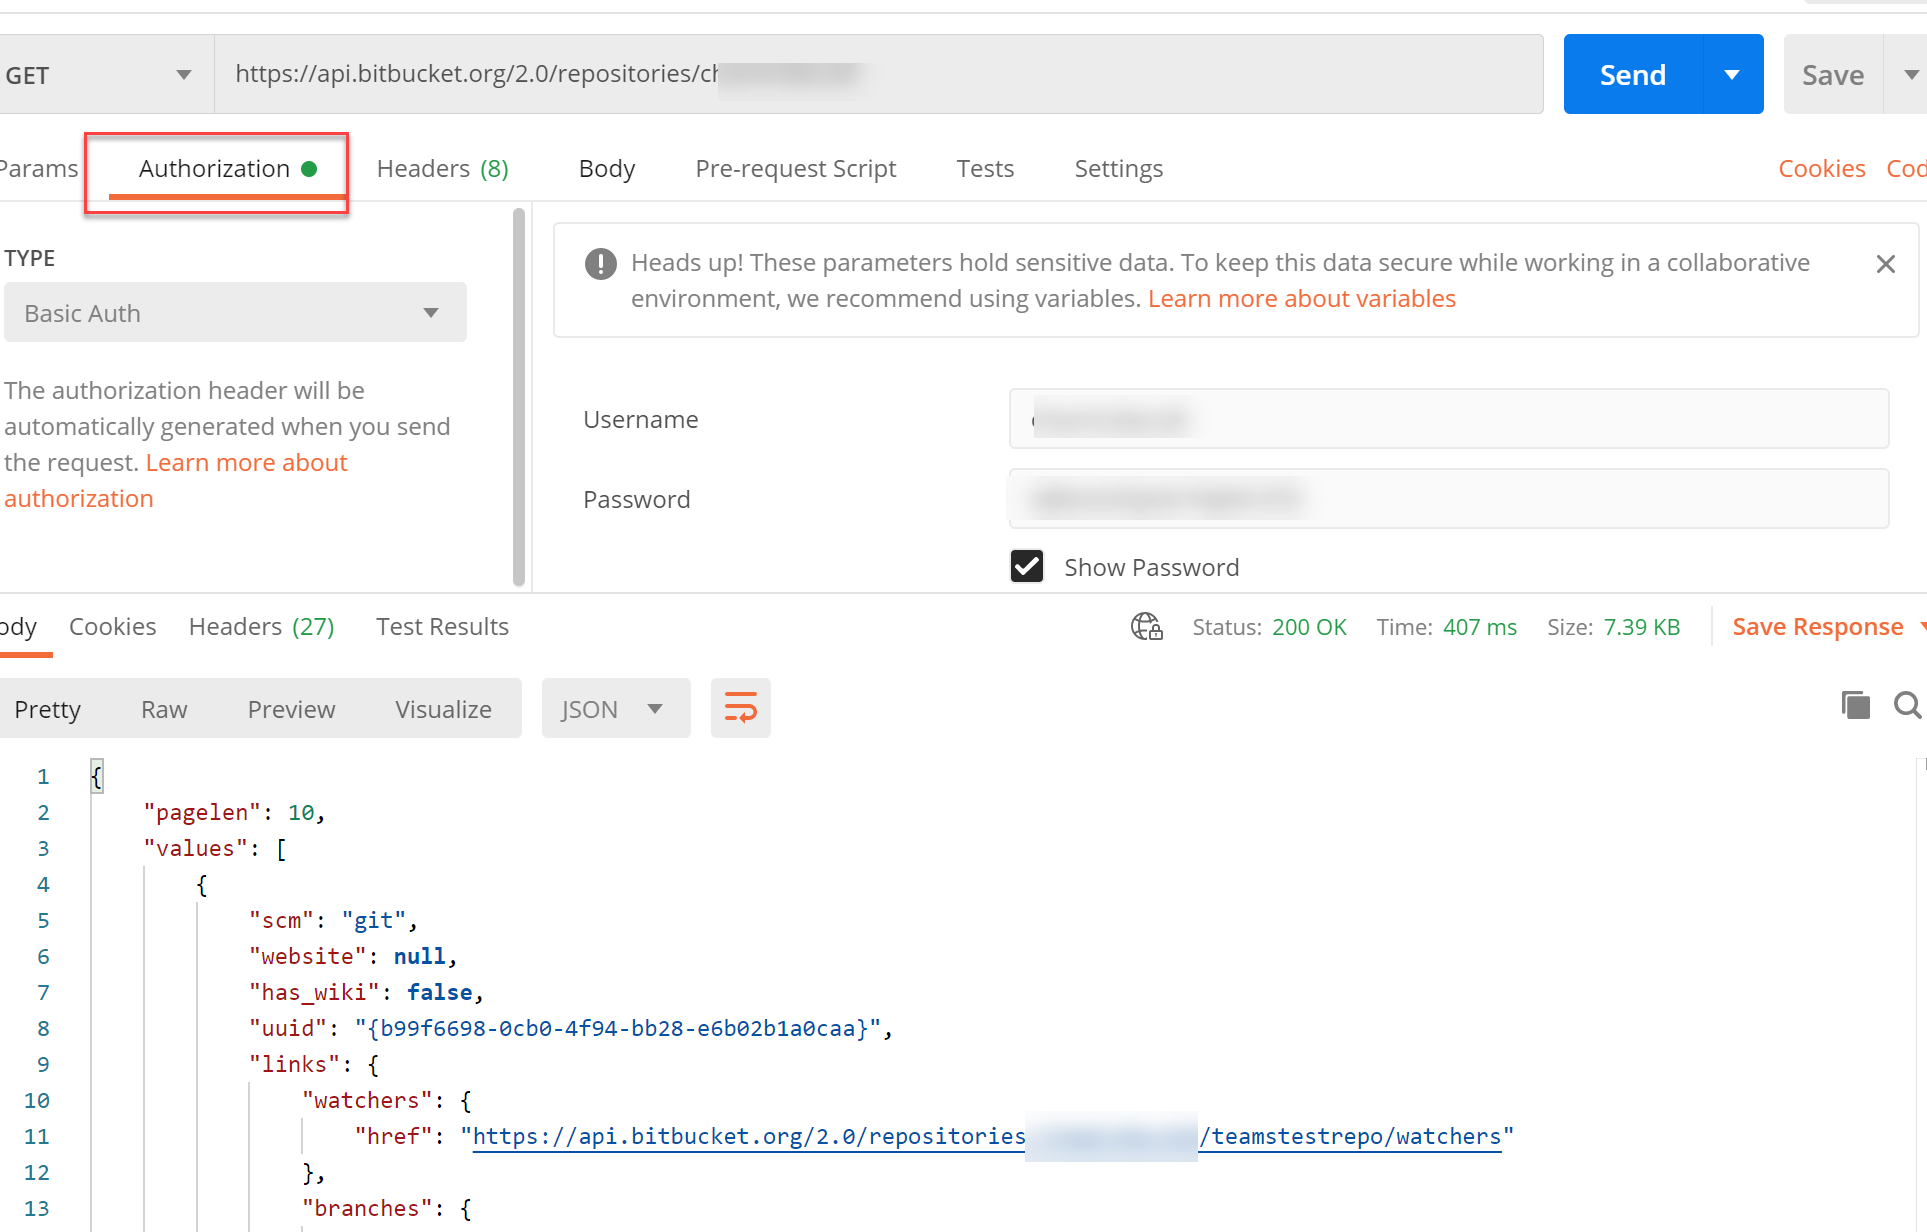Copy response using the copy icon
The width and height of the screenshot is (1927, 1232).
click(1855, 706)
